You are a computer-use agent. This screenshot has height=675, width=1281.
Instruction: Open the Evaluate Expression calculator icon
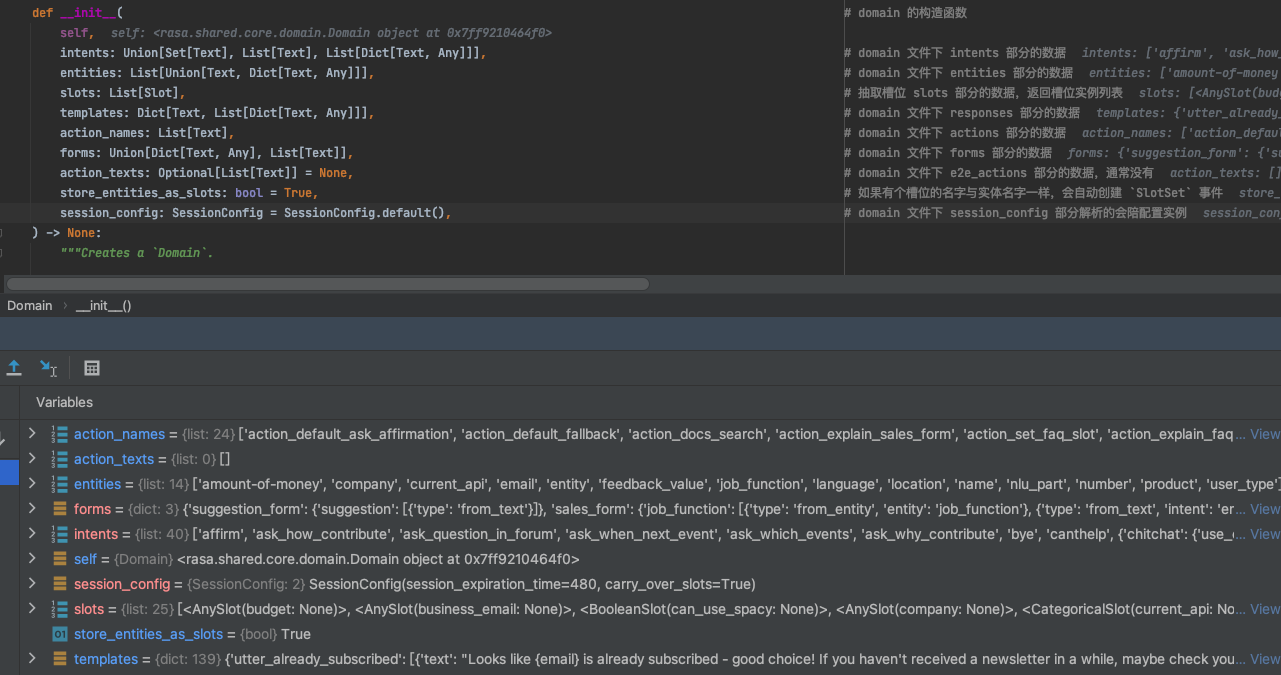click(92, 368)
